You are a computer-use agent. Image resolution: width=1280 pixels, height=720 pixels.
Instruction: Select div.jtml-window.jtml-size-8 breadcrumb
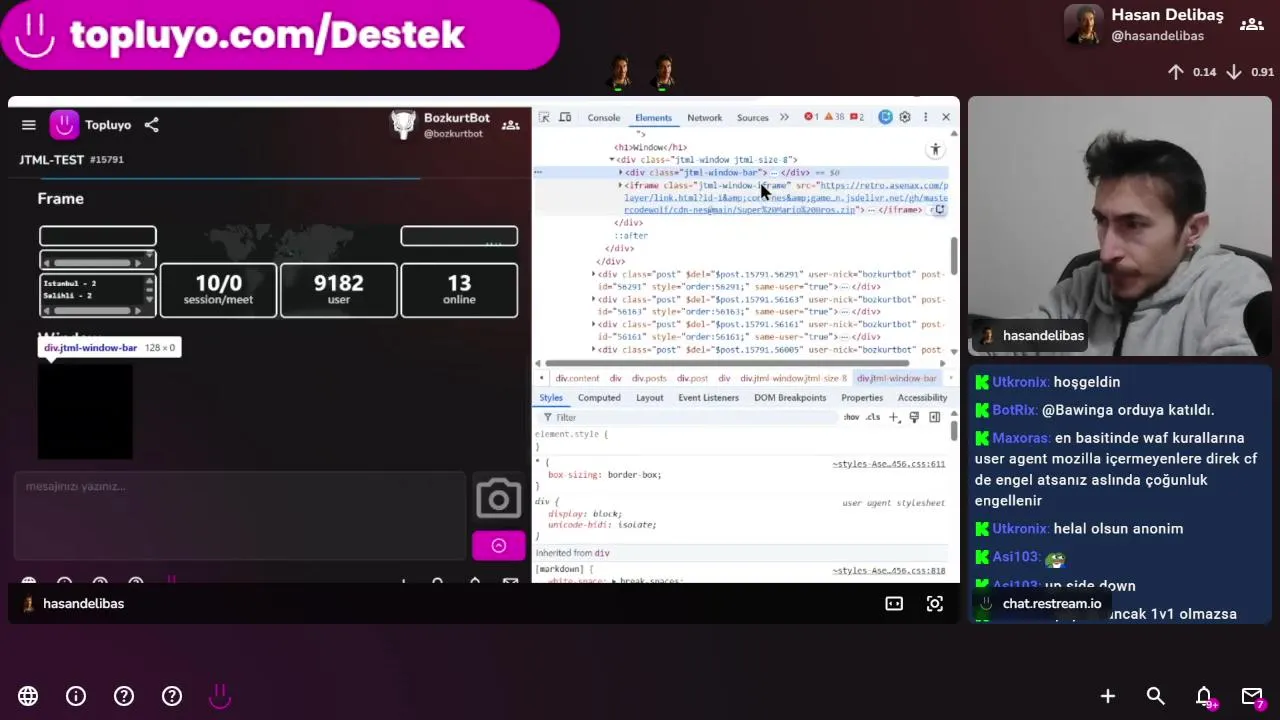pos(793,379)
